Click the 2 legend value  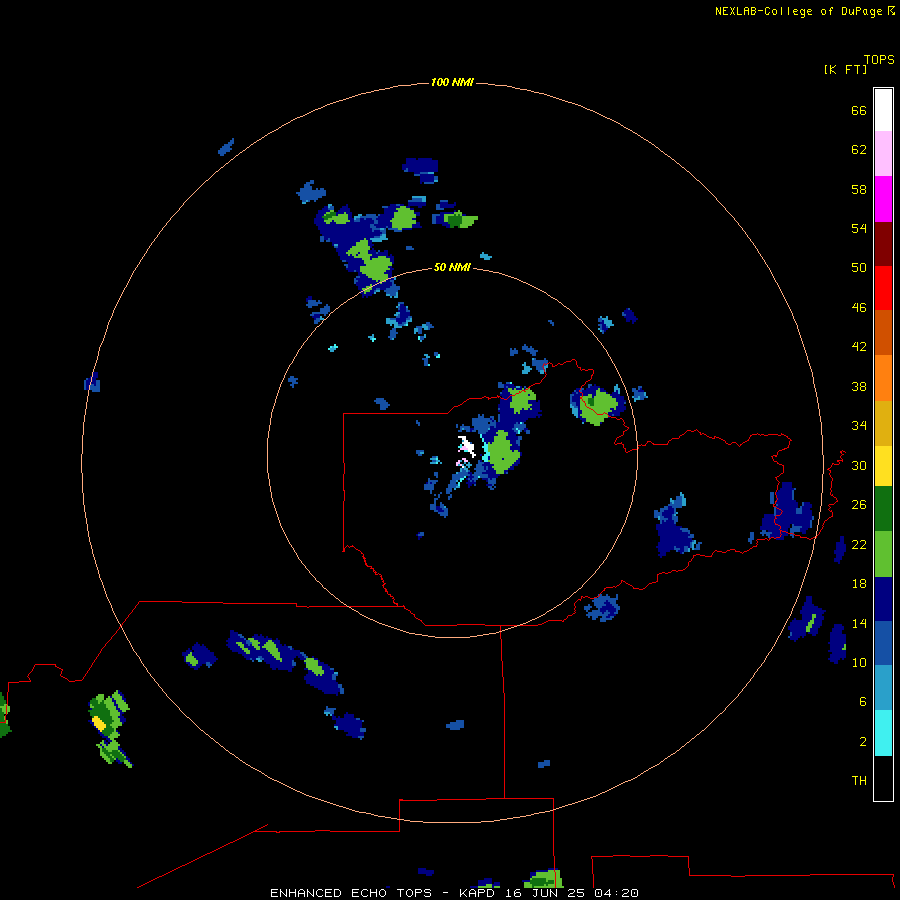tap(863, 742)
